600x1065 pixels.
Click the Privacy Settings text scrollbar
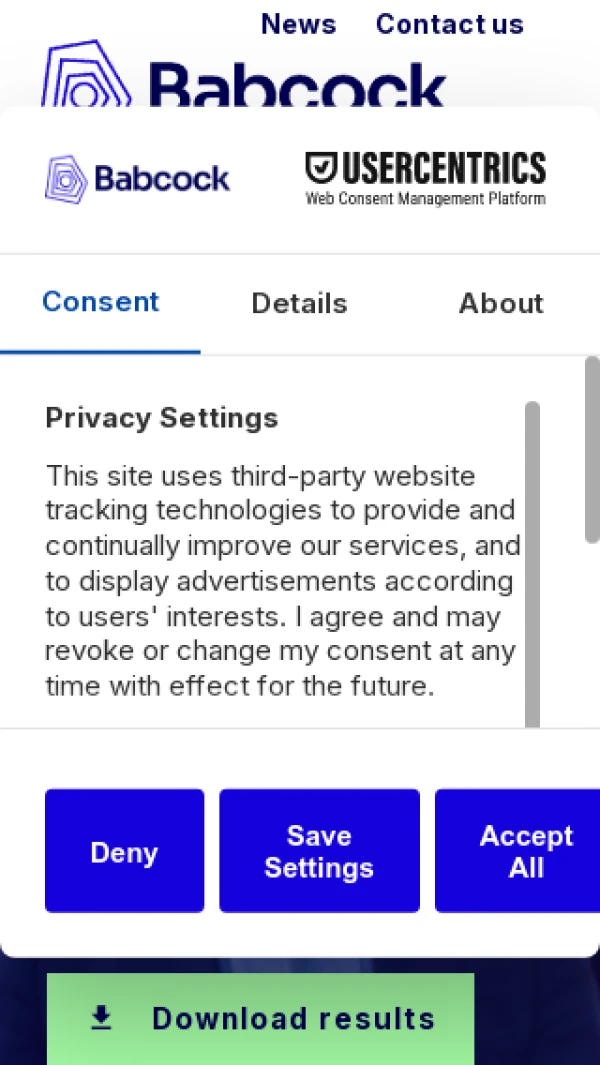pos(532,560)
